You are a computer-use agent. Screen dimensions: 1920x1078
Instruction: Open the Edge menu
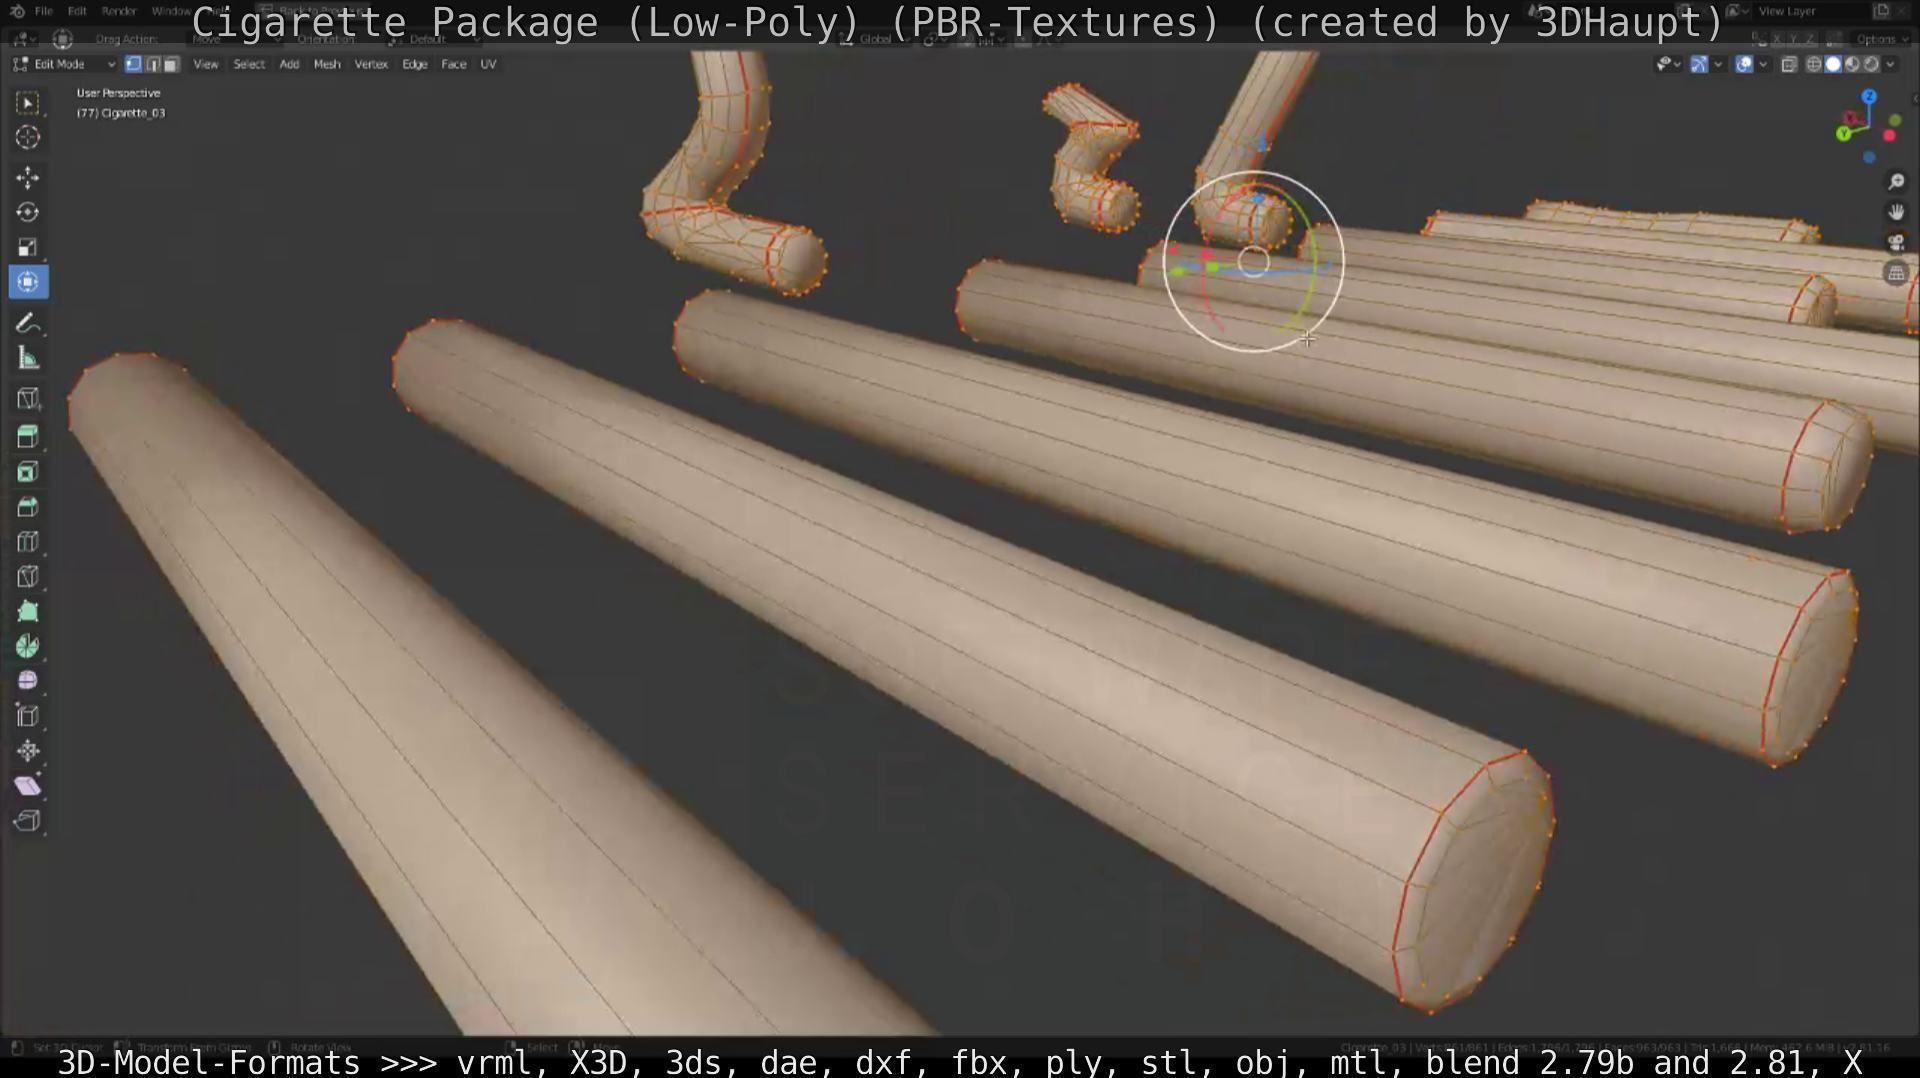[x=415, y=64]
